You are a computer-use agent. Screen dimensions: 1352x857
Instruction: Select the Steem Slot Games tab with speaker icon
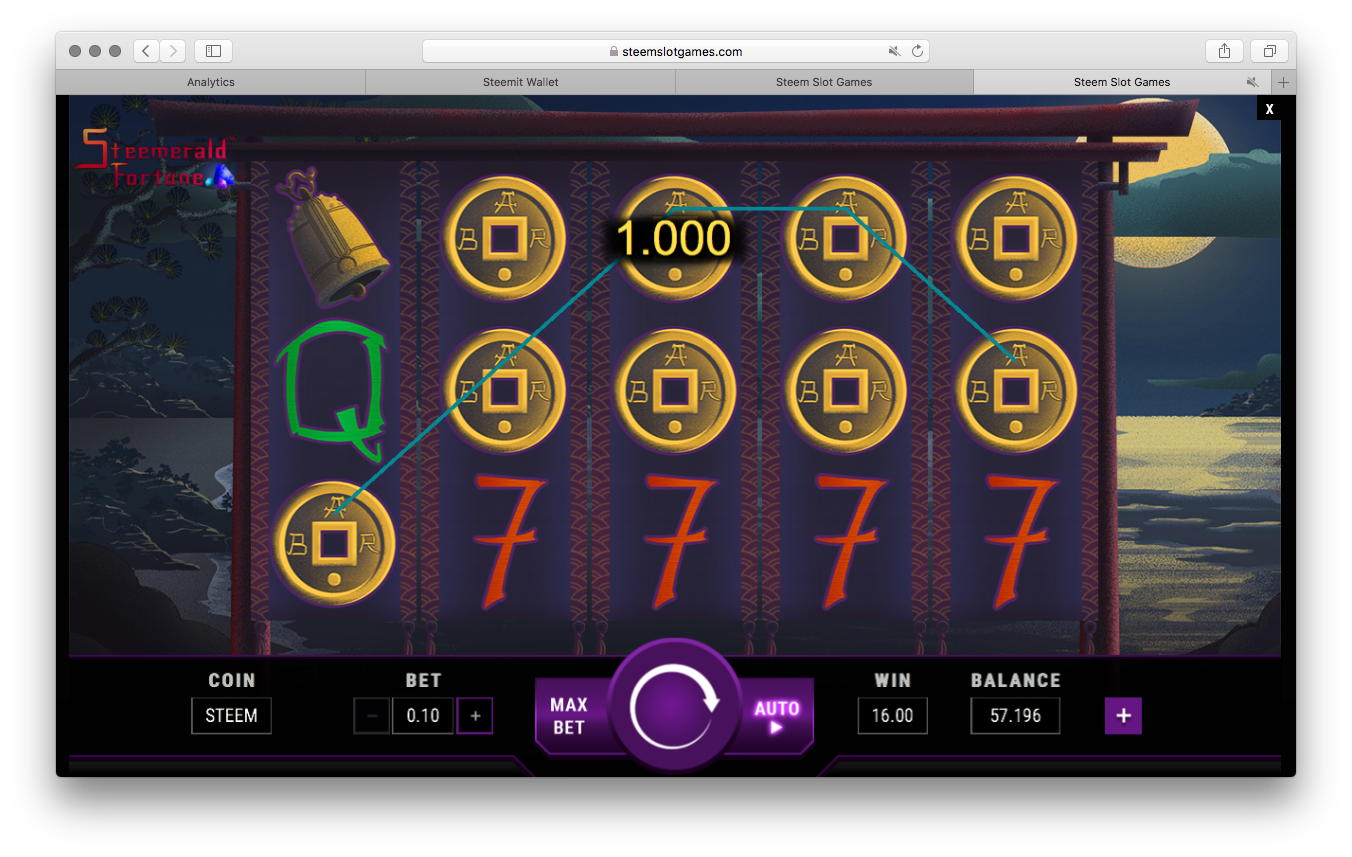(1122, 82)
